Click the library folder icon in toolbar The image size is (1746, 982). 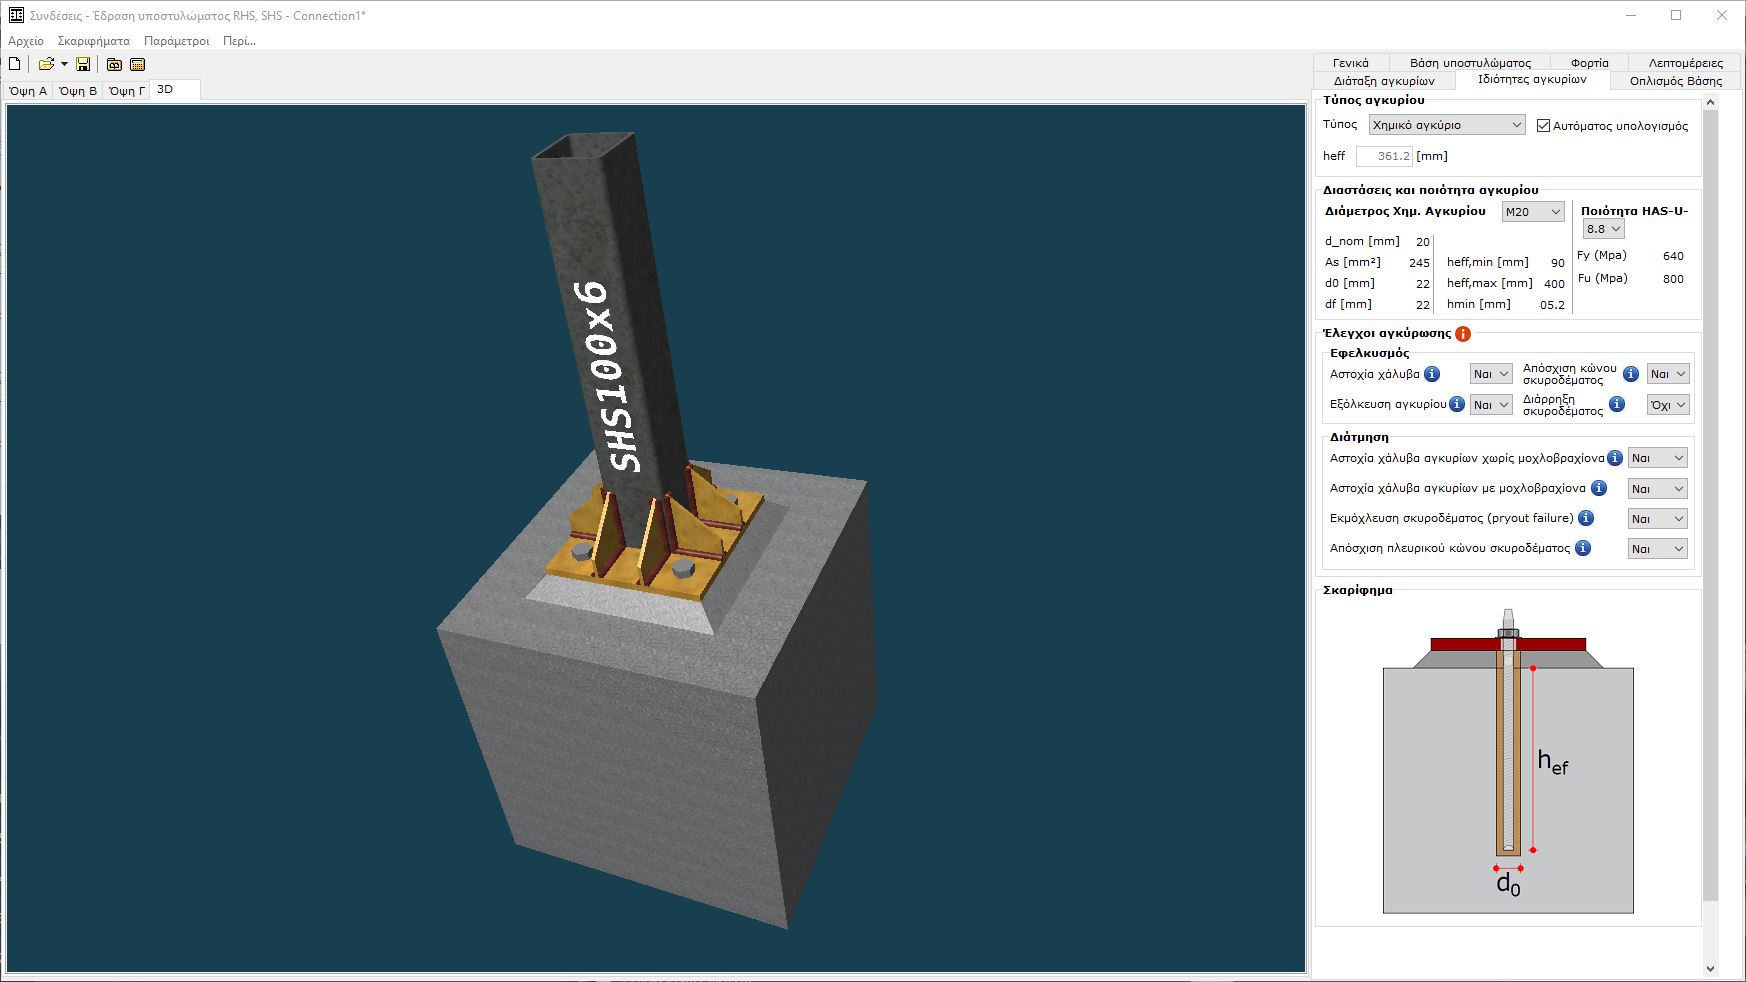[x=114, y=64]
